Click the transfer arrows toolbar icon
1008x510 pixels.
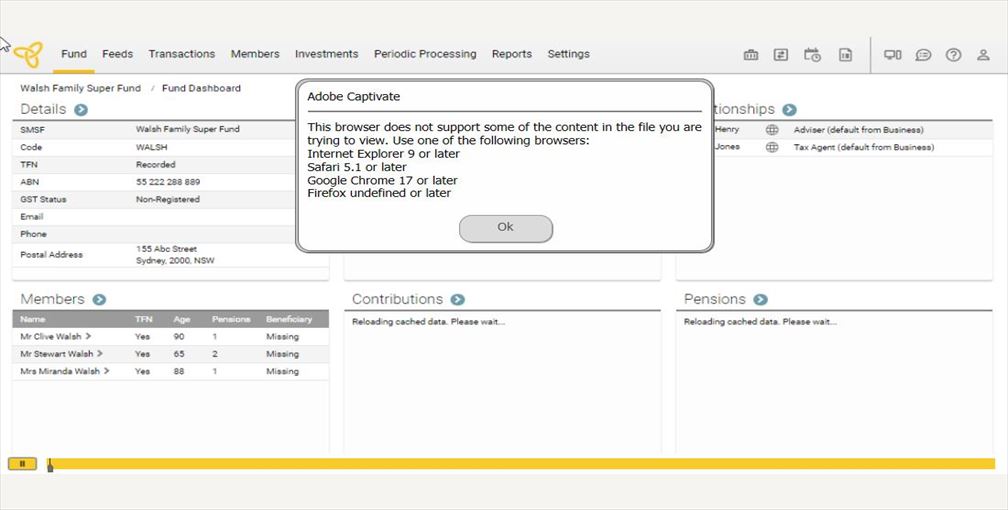point(780,55)
